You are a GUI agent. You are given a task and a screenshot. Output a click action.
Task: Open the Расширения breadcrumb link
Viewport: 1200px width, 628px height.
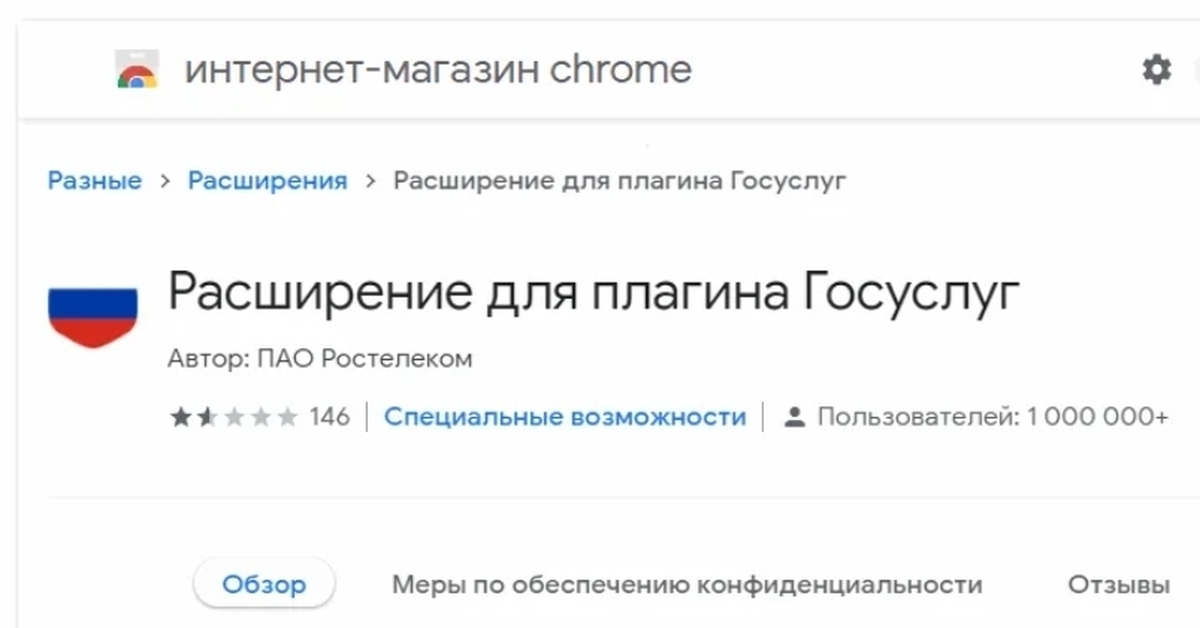(x=268, y=181)
